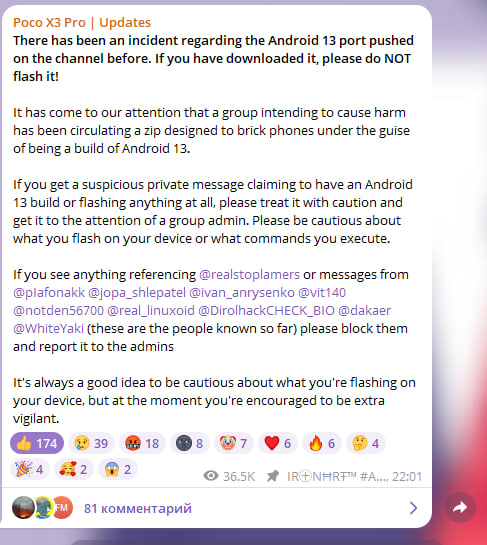
Task: Open the 81 комментарий thread
Action: [x=138, y=508]
